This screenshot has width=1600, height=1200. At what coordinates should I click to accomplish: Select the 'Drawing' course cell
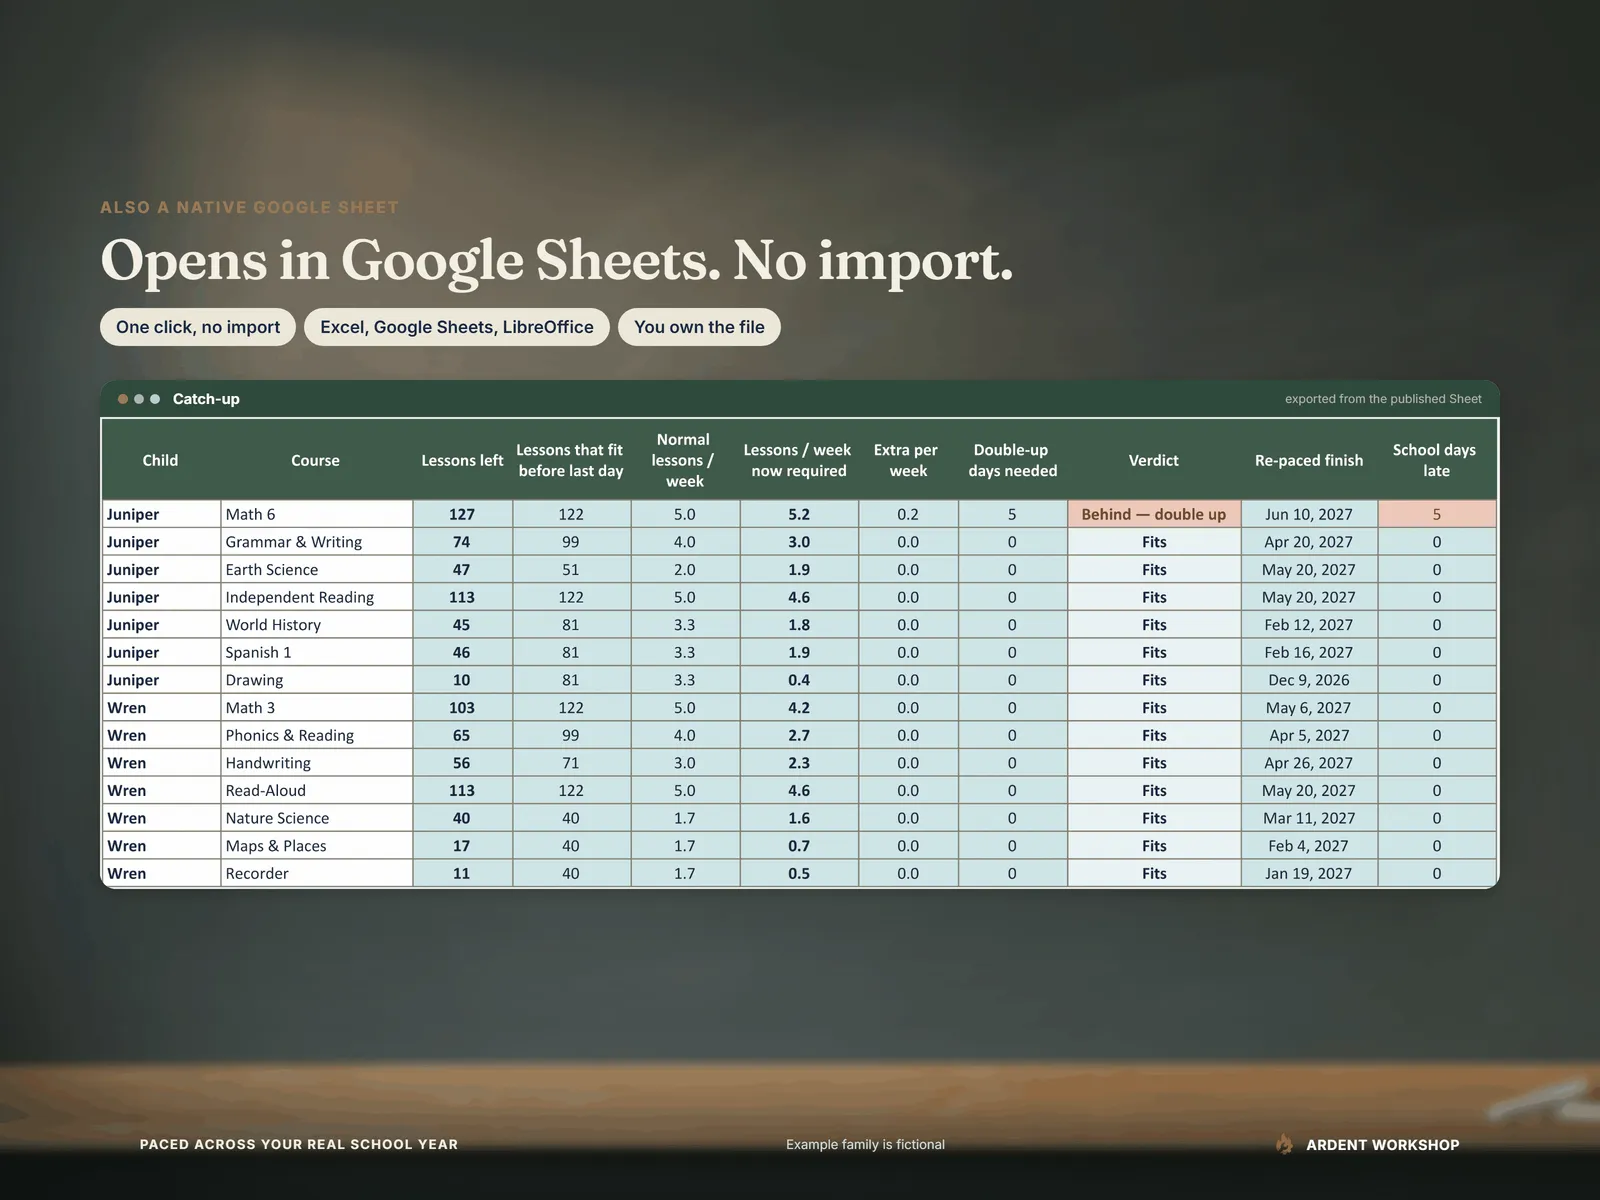316,680
